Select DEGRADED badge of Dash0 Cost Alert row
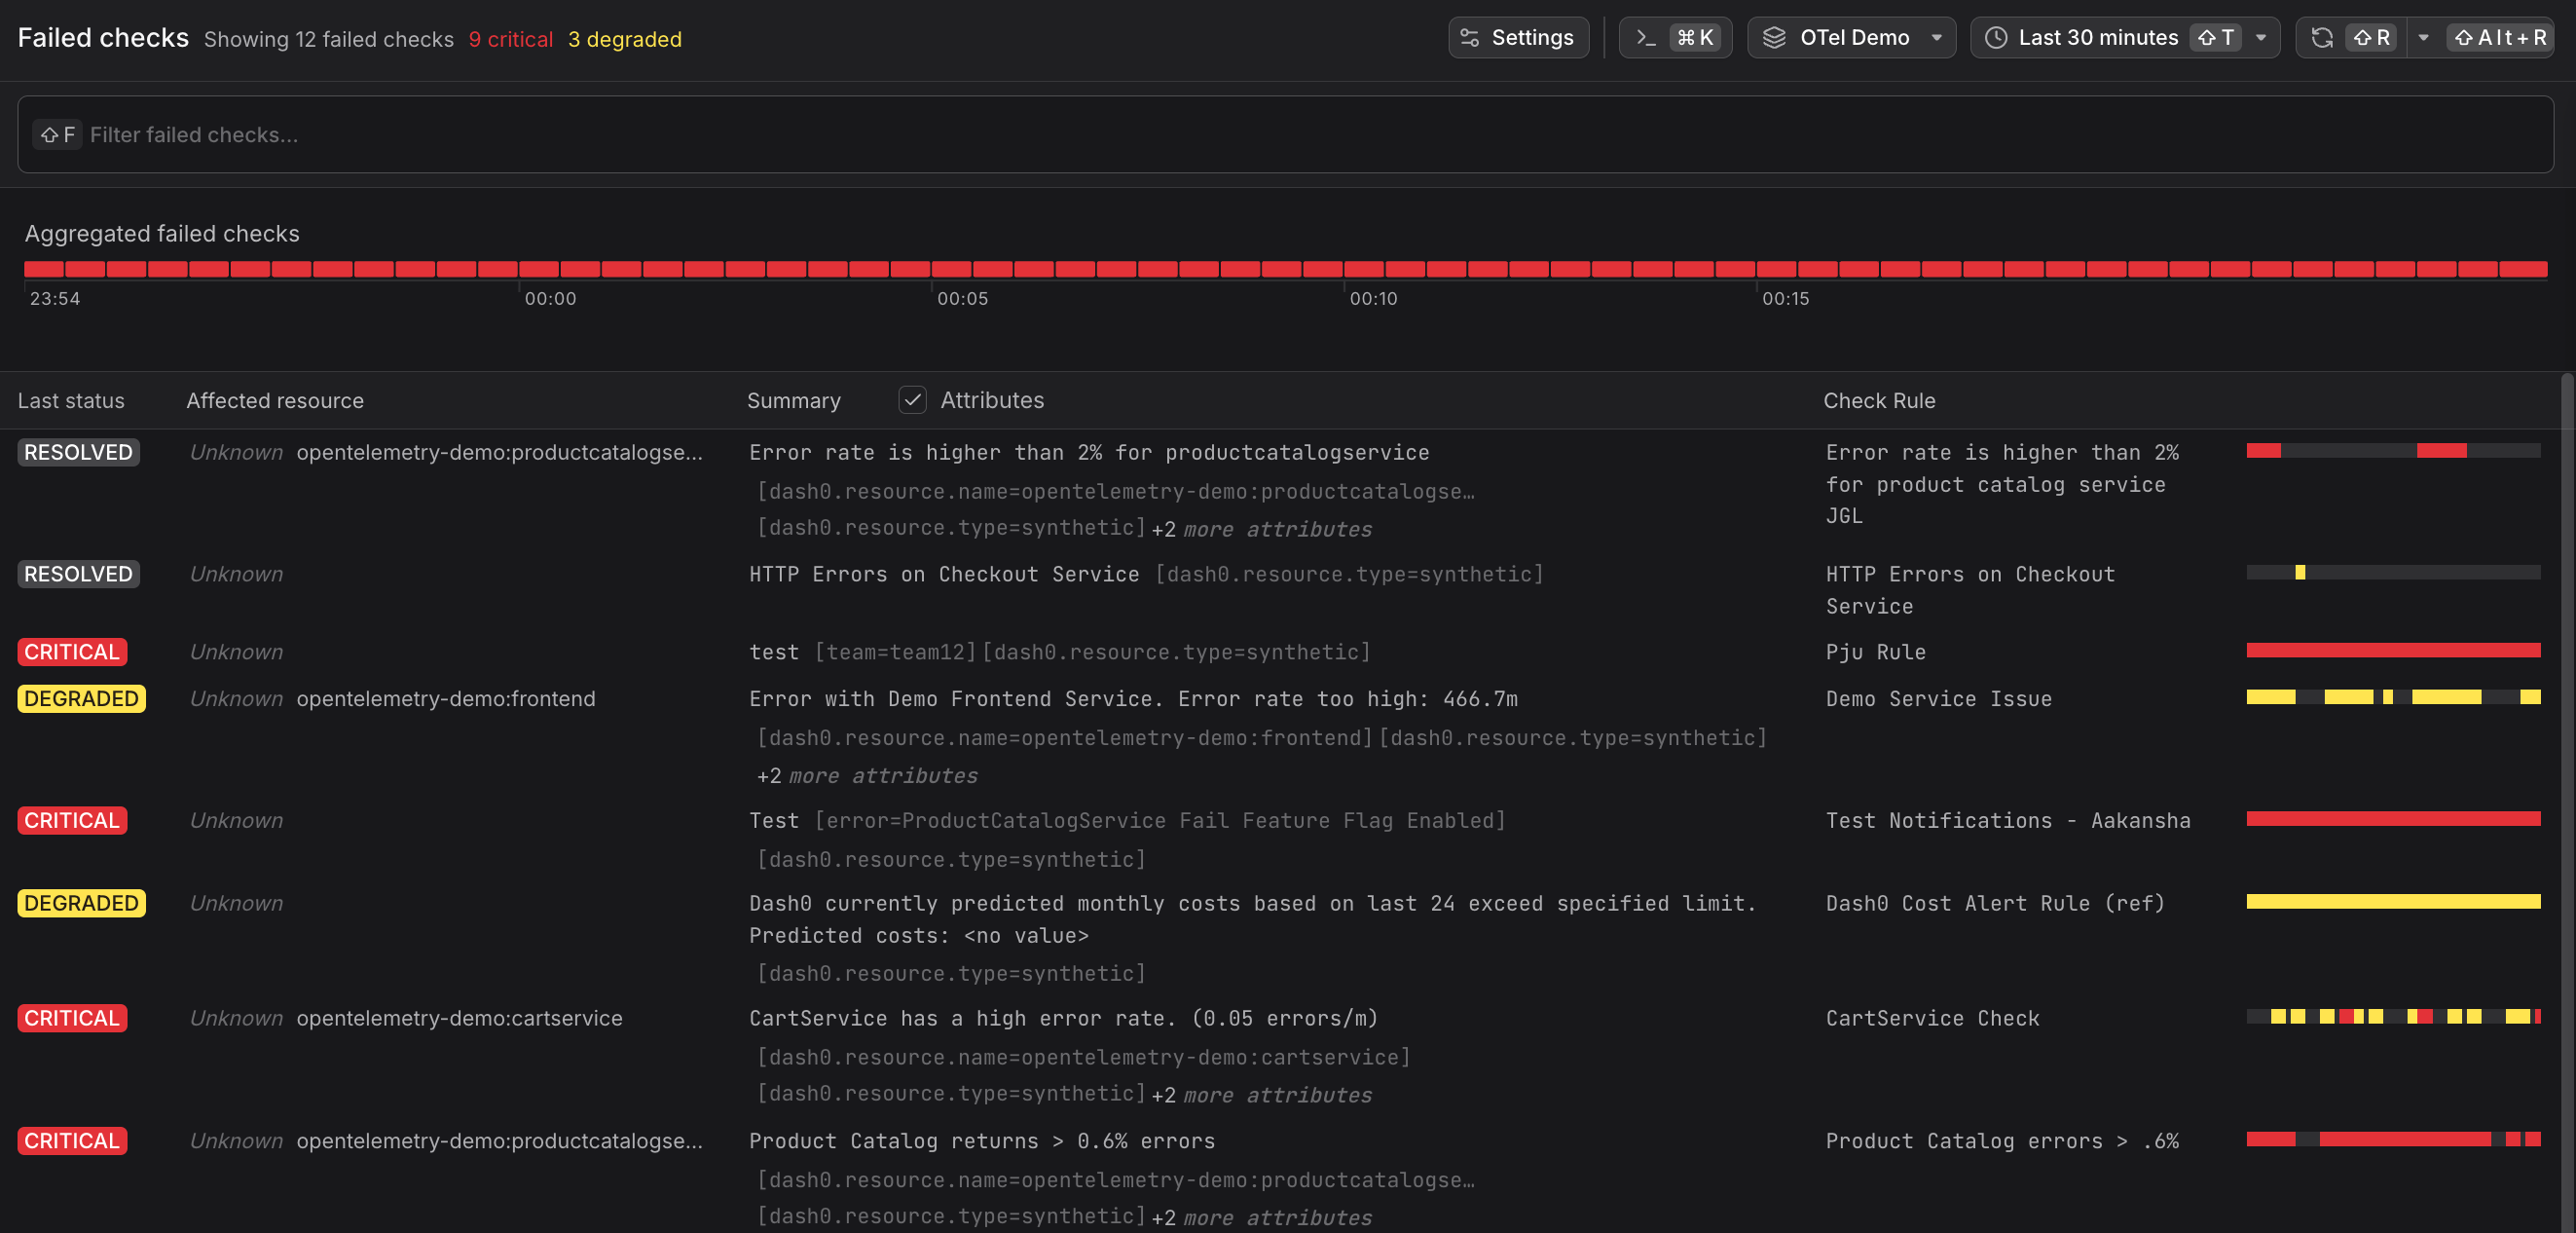2576x1233 pixels. tap(81, 903)
